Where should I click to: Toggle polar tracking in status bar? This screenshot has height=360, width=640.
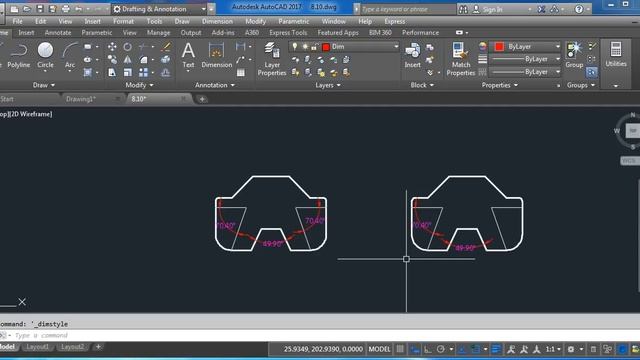coord(440,349)
